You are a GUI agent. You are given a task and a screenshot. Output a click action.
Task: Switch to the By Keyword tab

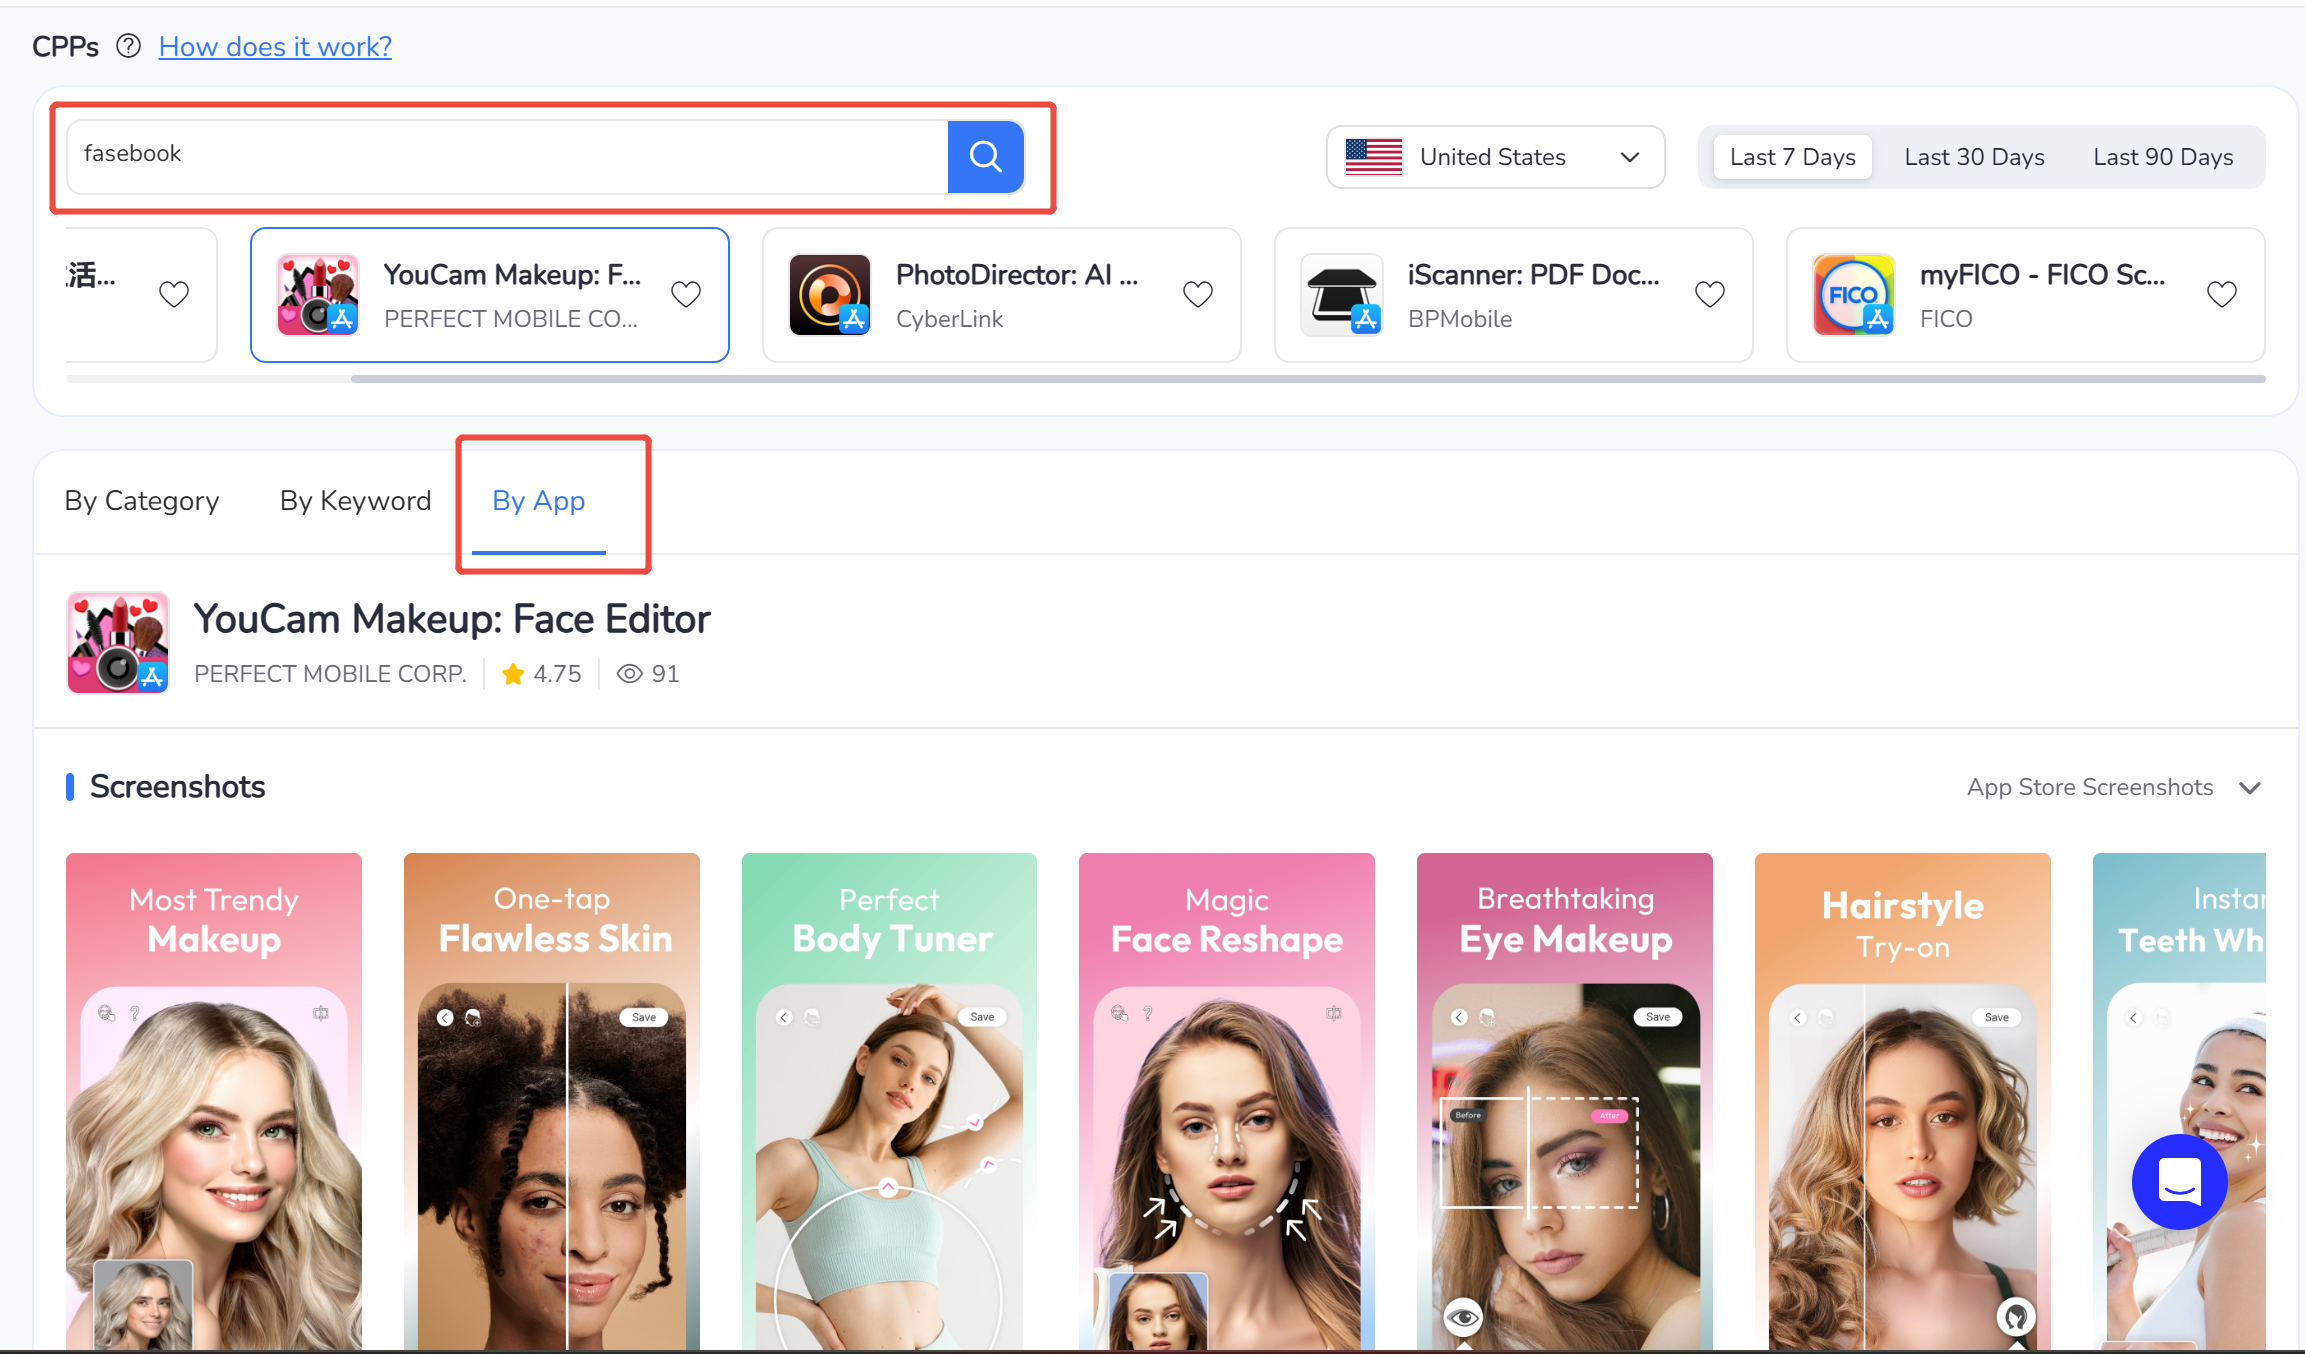[x=355, y=500]
